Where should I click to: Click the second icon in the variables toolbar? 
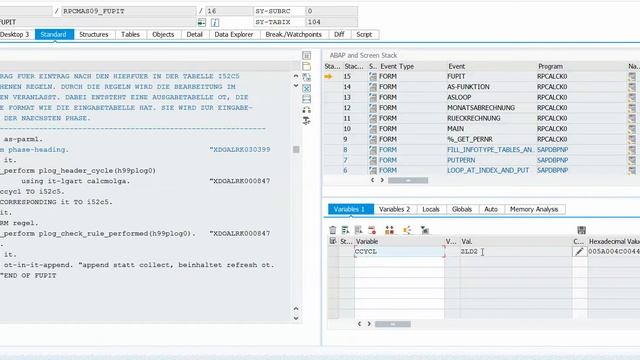[345, 230]
